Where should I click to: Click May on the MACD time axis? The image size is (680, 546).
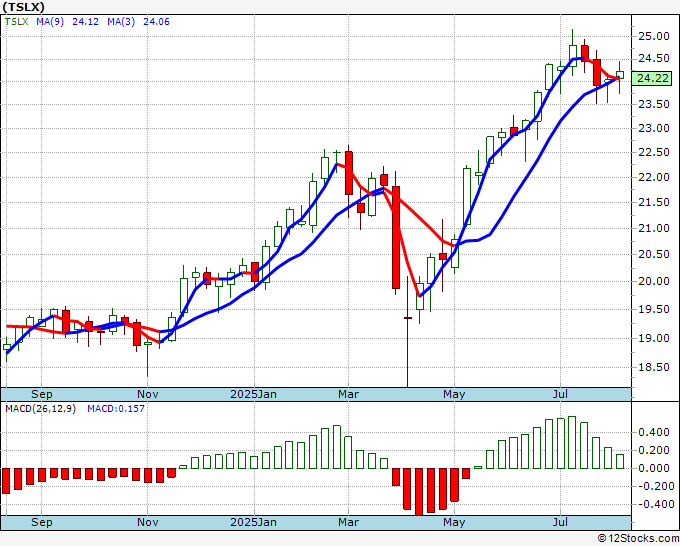click(x=454, y=522)
